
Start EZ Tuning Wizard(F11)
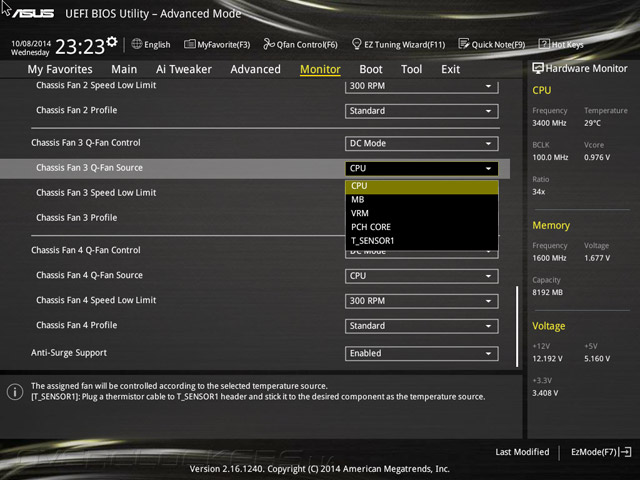pyautogui.click(x=398, y=44)
